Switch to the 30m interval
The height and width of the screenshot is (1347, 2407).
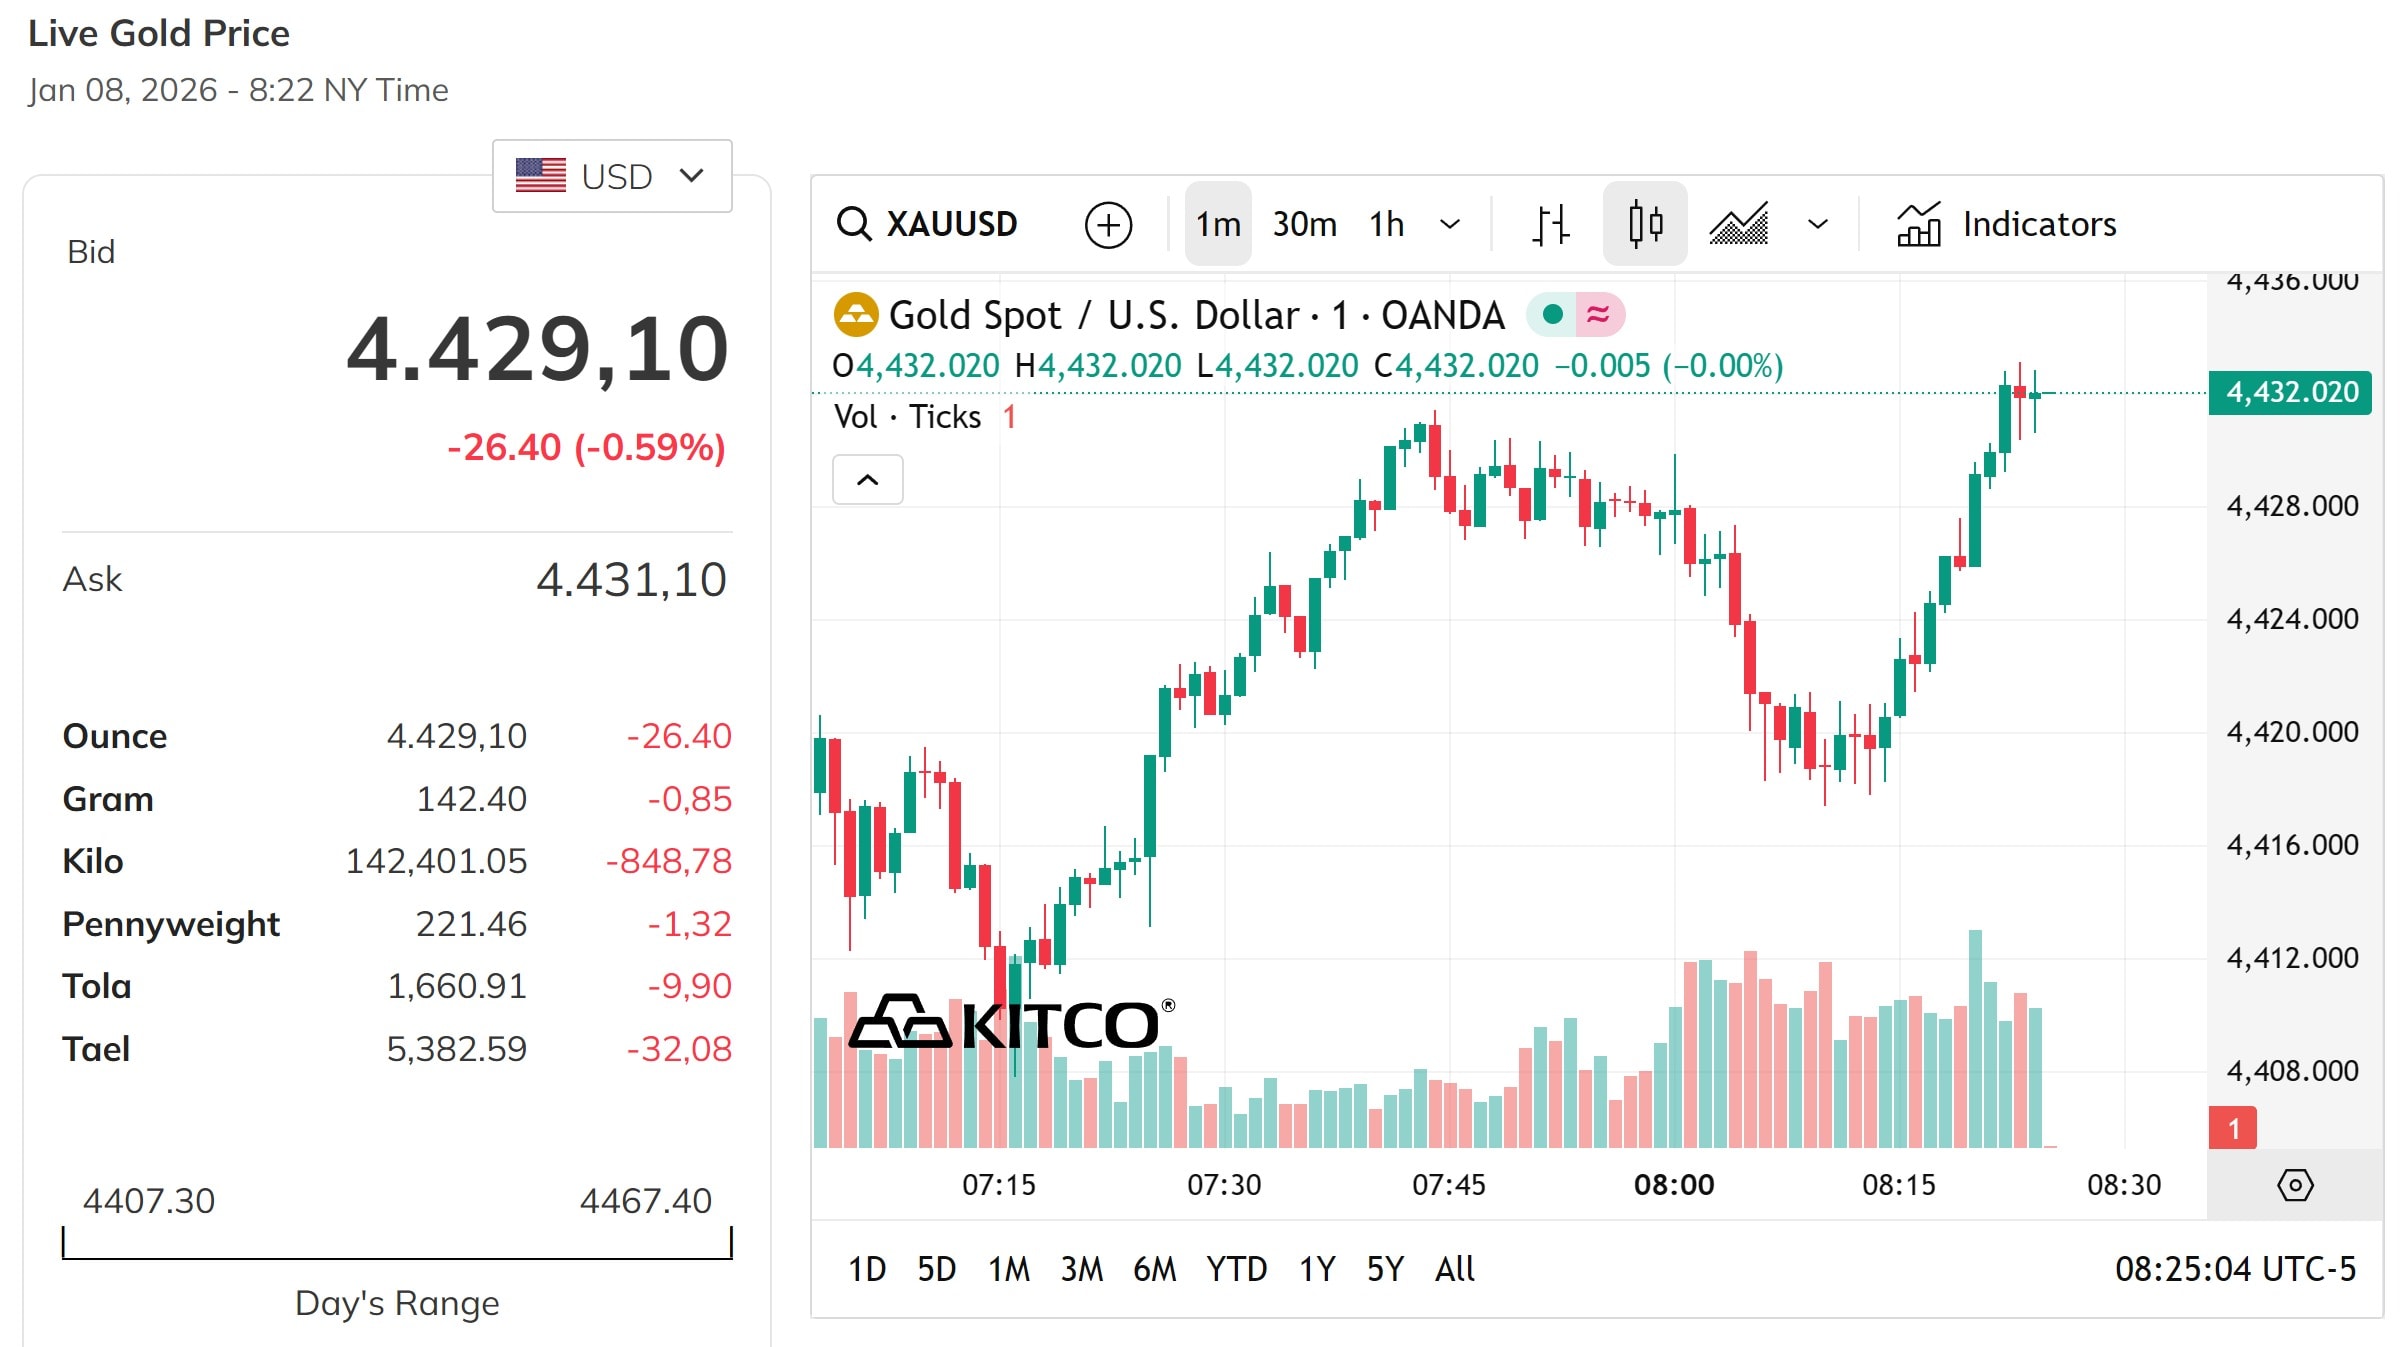pyautogui.click(x=1304, y=224)
